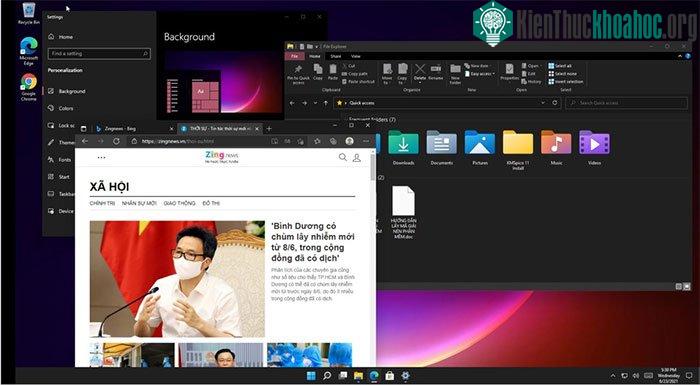Click the background preview image in Settings
The width and height of the screenshot is (700, 385).
(224, 82)
